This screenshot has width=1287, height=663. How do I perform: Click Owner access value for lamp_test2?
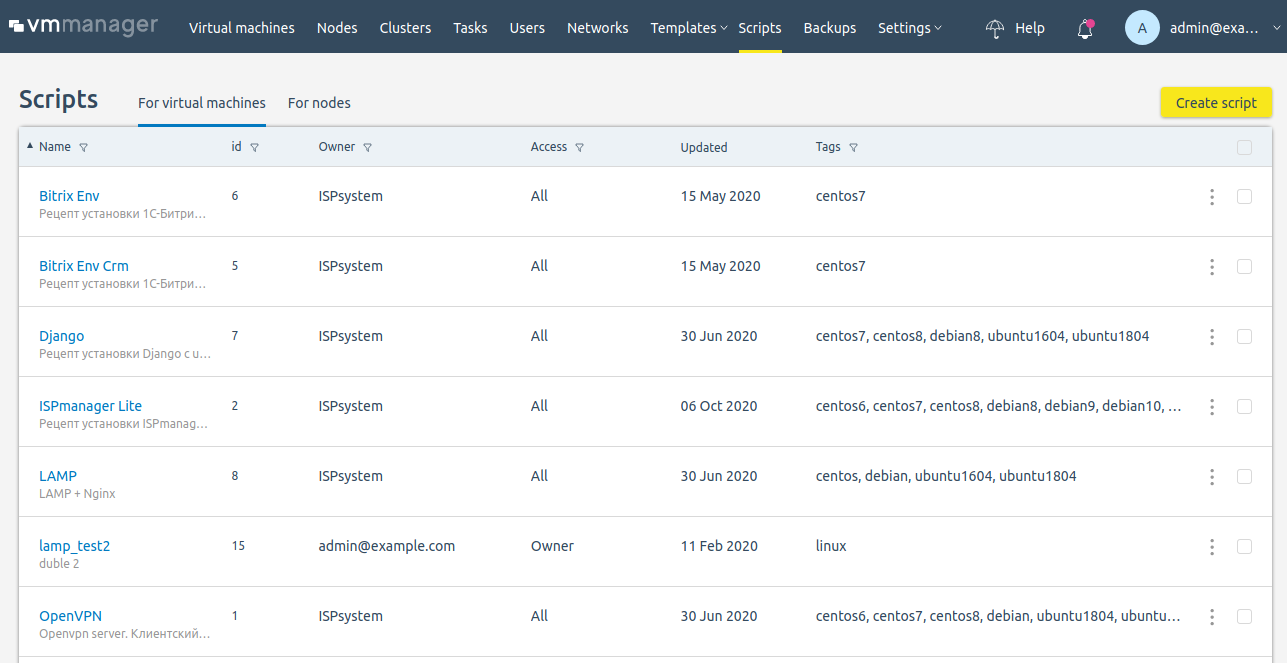coord(552,546)
